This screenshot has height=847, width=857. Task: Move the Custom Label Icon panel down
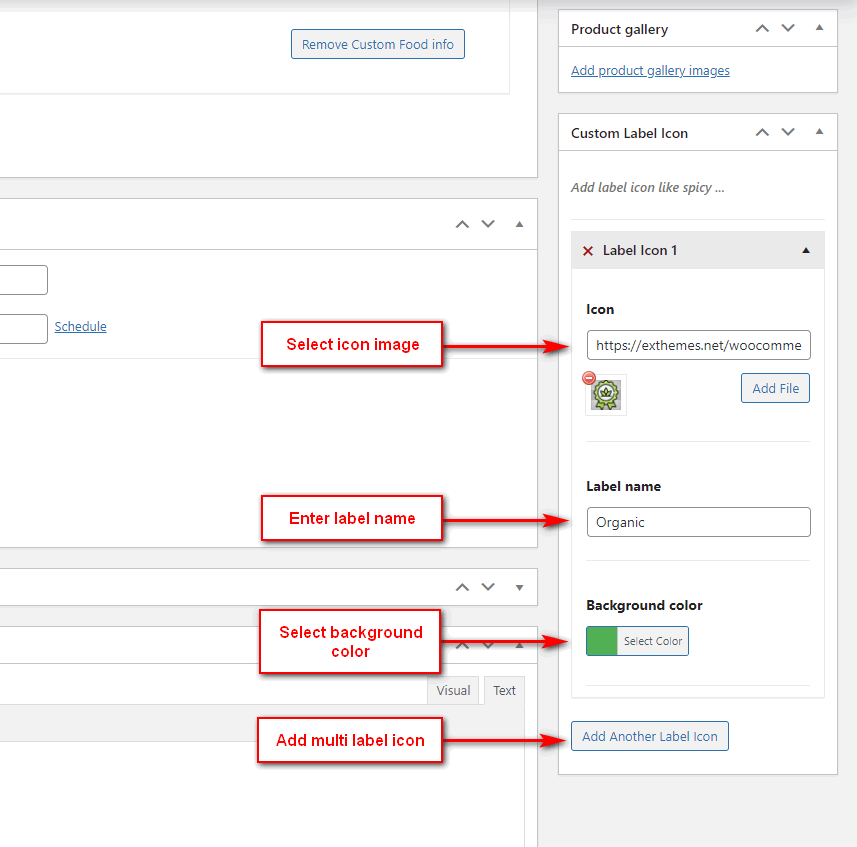(x=788, y=133)
